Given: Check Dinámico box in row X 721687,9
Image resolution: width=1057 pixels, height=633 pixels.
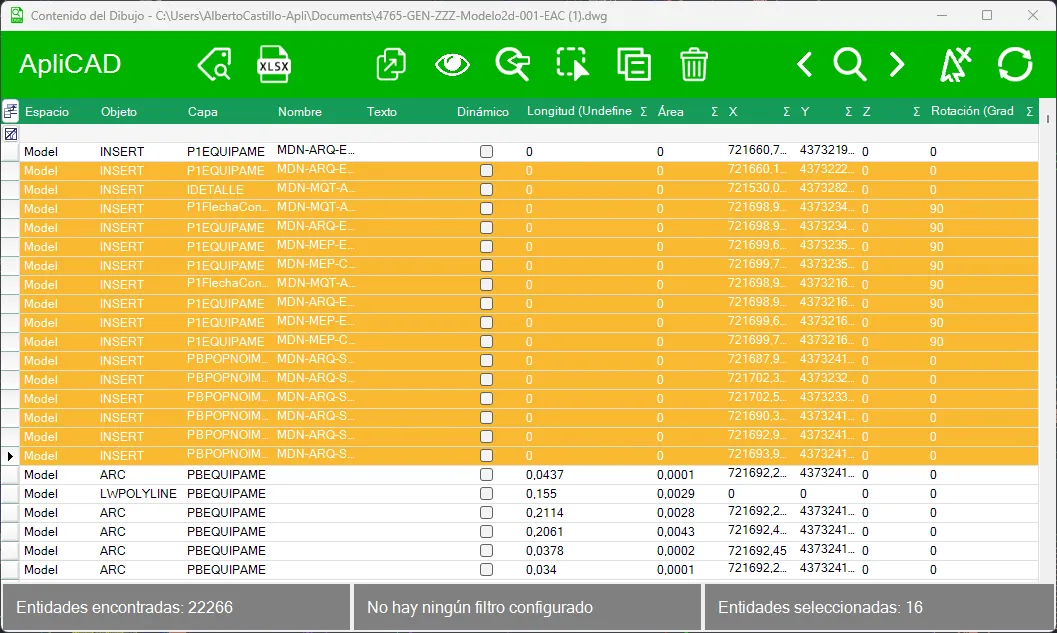Looking at the screenshot, I should click(486, 361).
